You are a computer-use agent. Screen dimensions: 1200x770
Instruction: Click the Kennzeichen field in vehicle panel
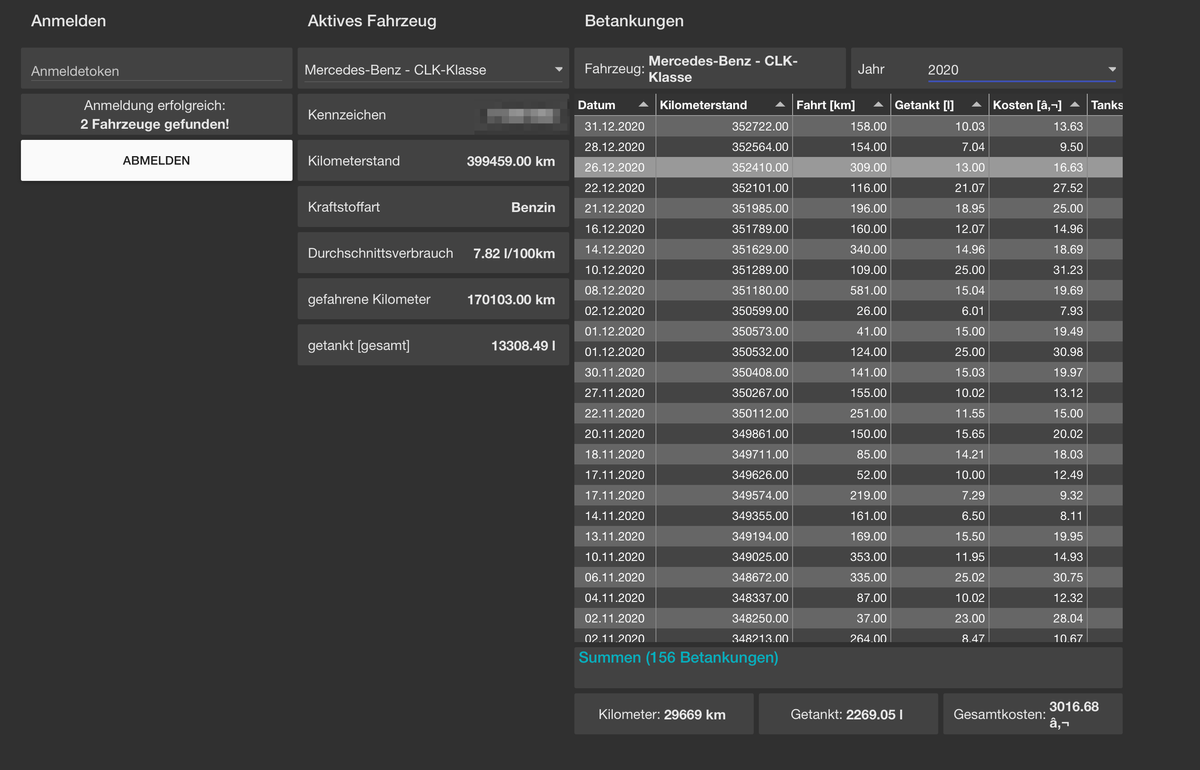point(433,115)
